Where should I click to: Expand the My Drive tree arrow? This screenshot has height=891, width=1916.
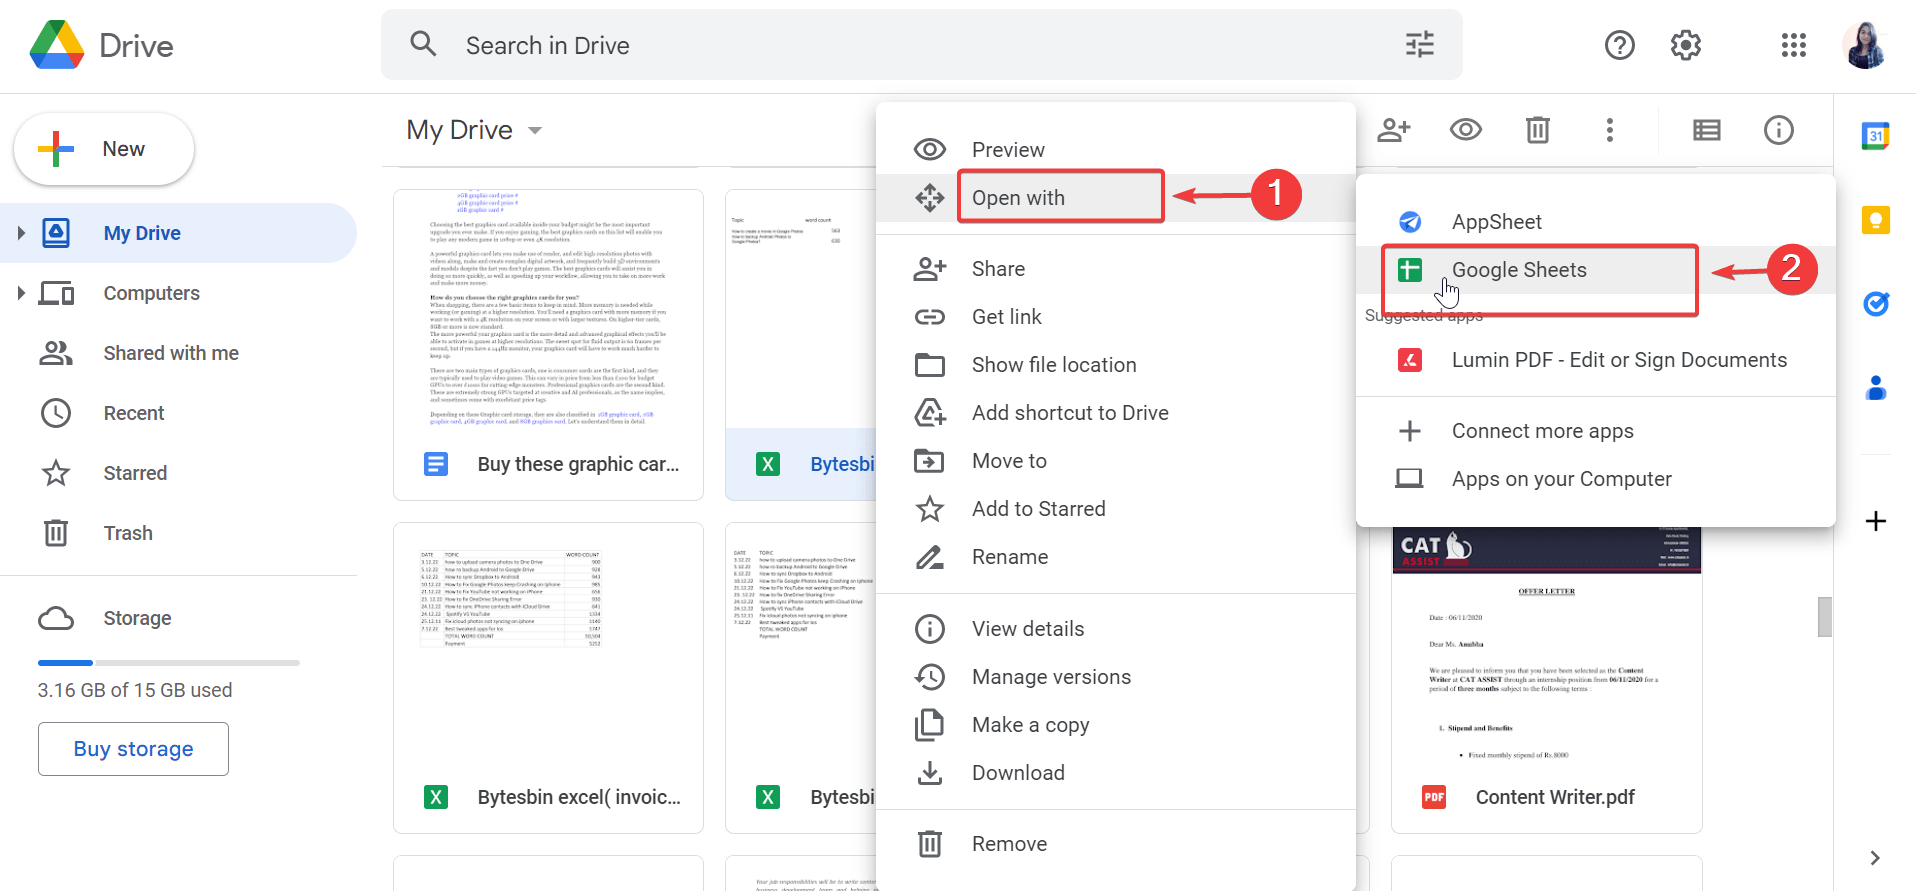pyautogui.click(x=21, y=233)
